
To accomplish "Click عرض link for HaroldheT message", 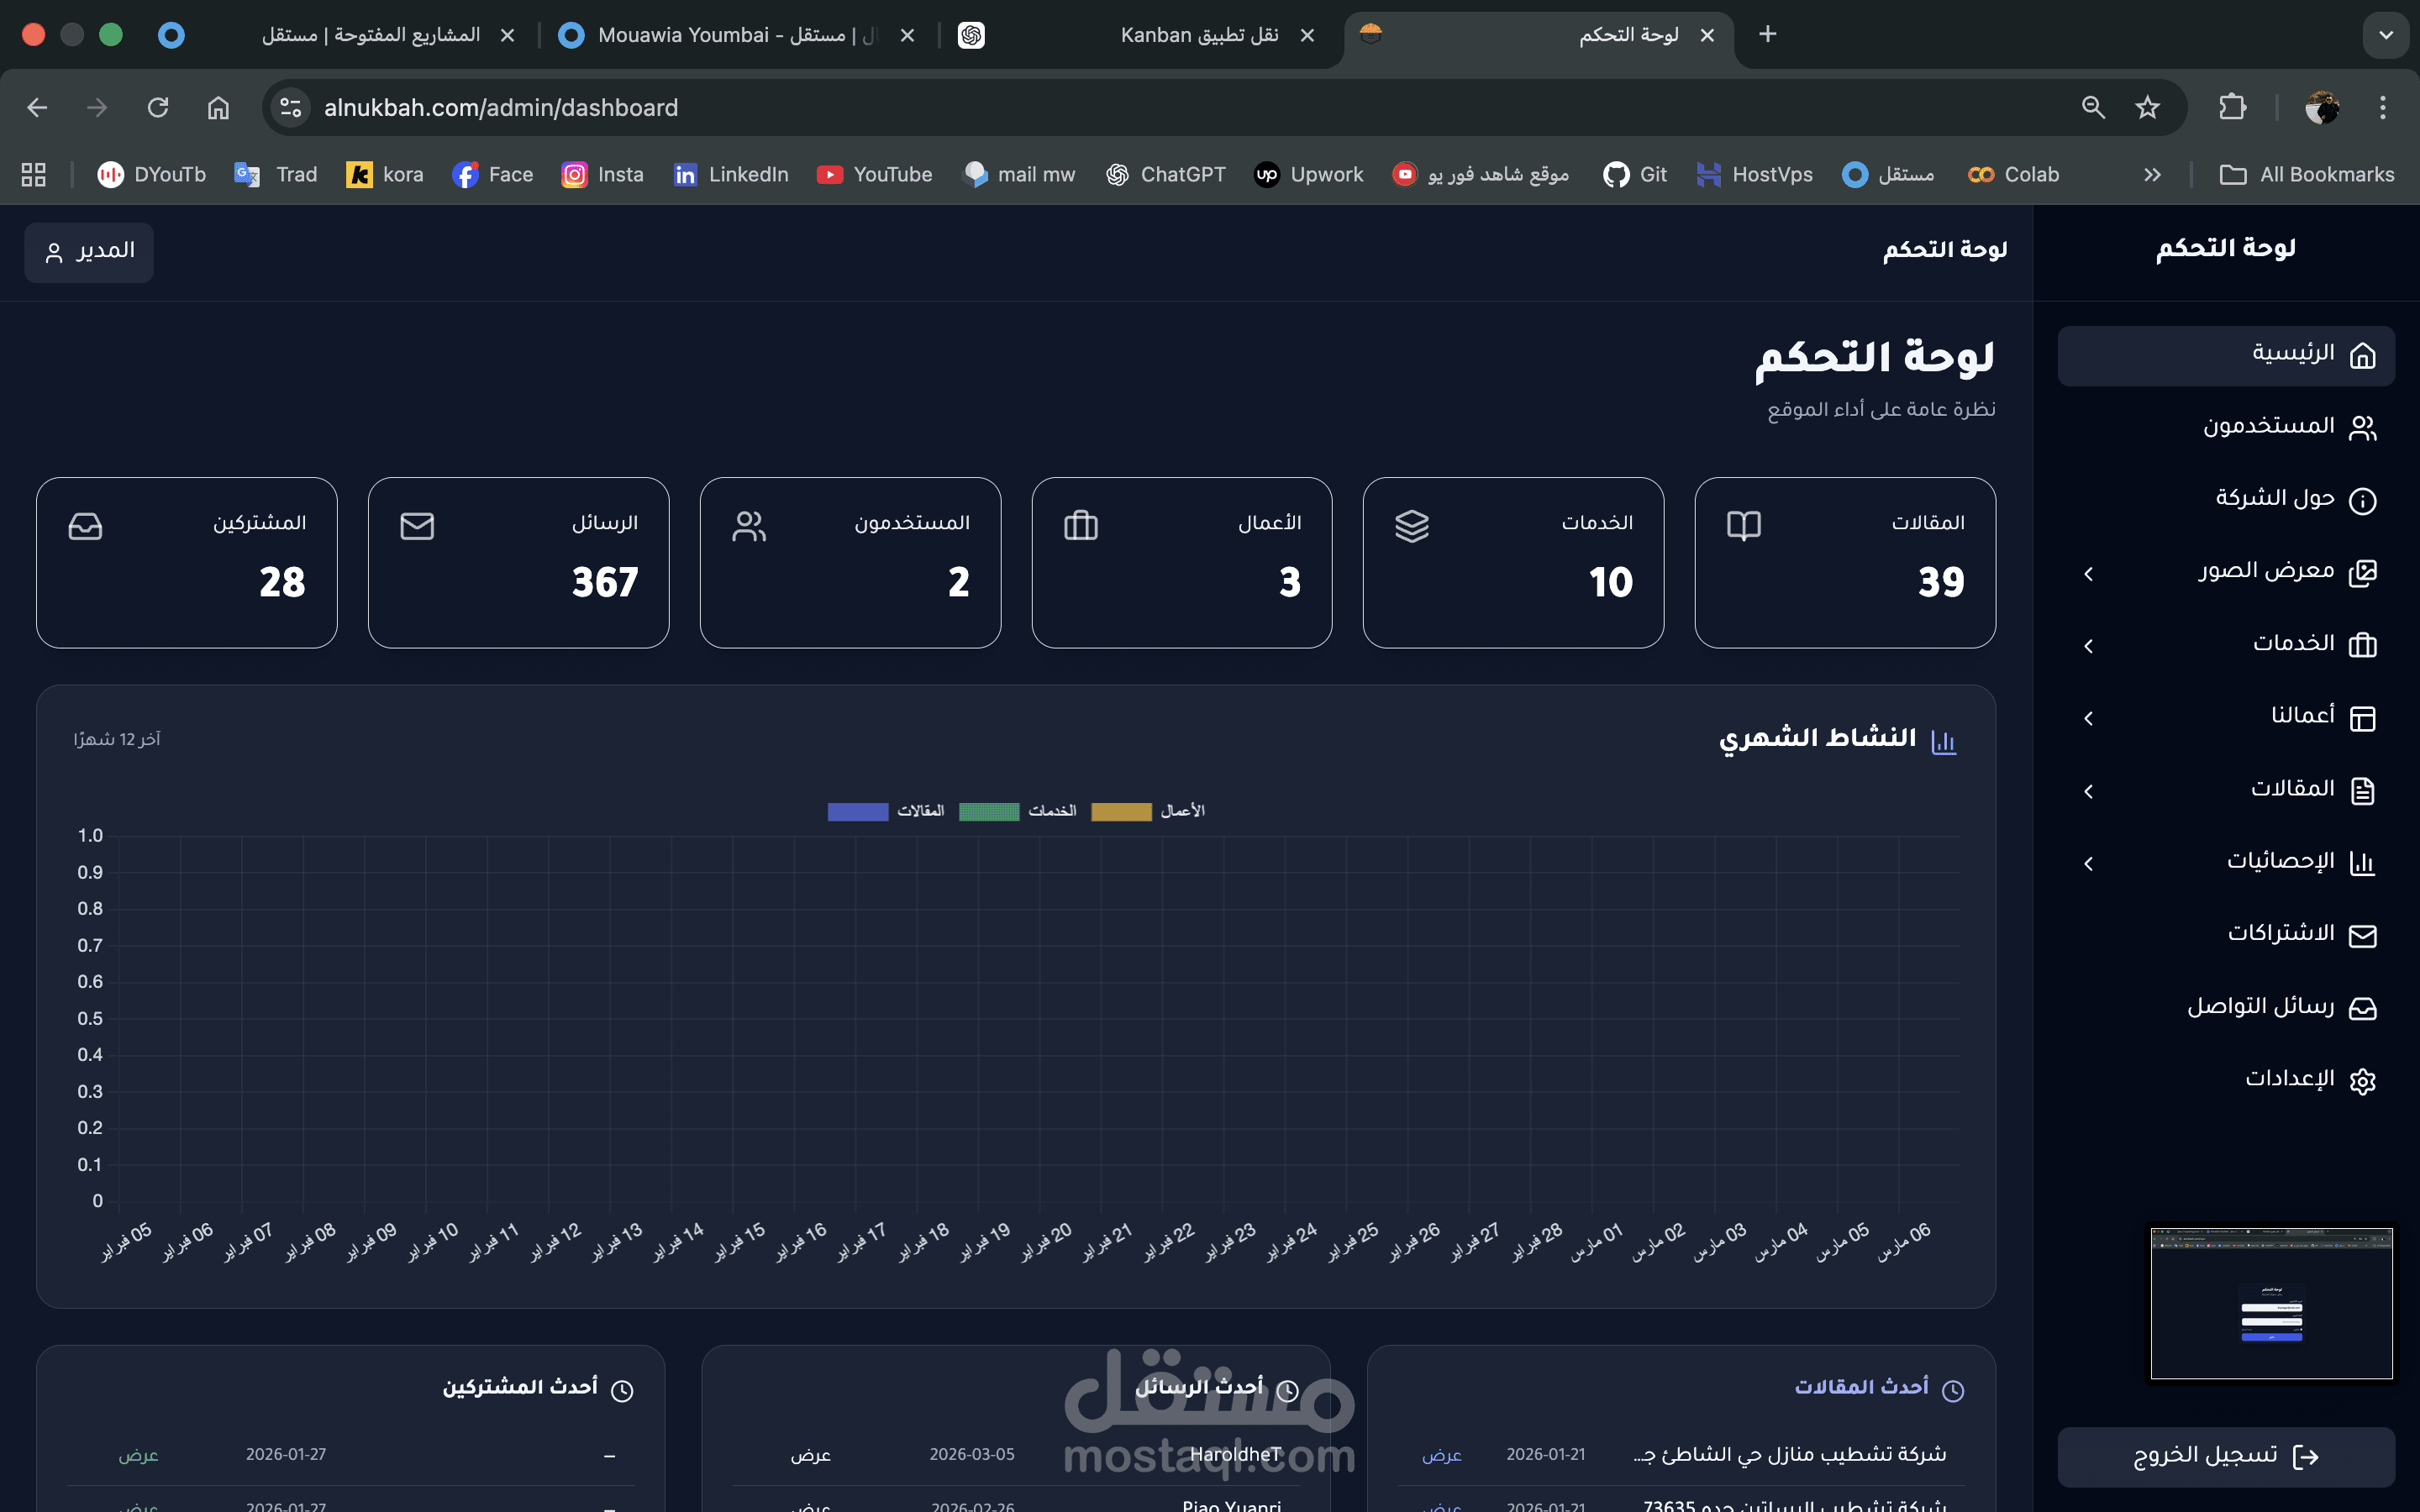I will click(811, 1455).
